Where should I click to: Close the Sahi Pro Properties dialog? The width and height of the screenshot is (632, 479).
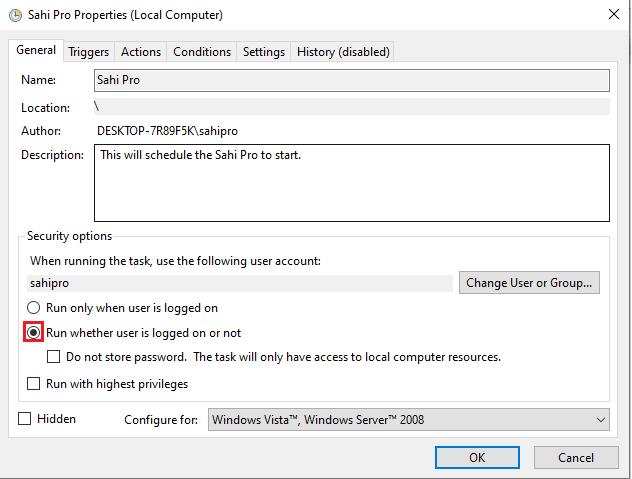[611, 15]
